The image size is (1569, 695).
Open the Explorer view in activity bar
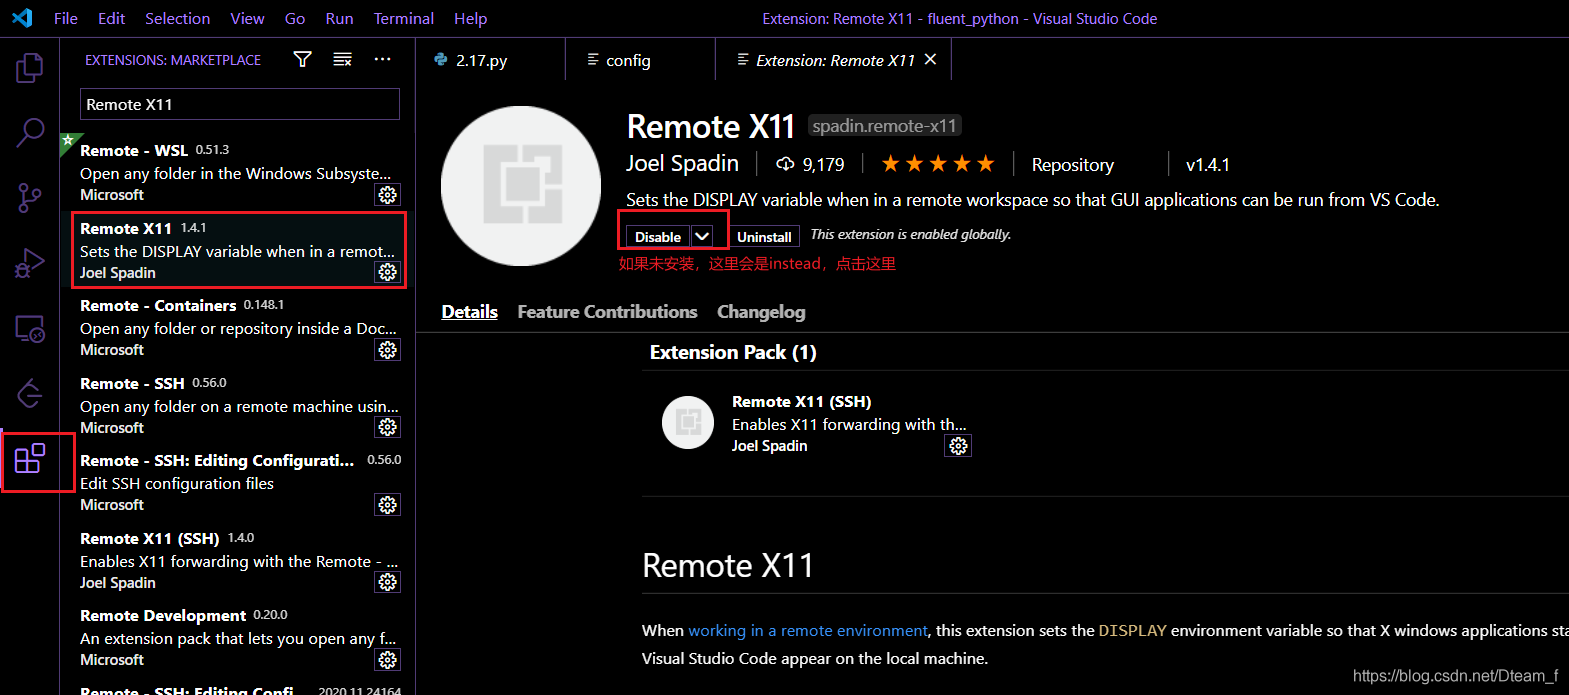click(x=30, y=68)
